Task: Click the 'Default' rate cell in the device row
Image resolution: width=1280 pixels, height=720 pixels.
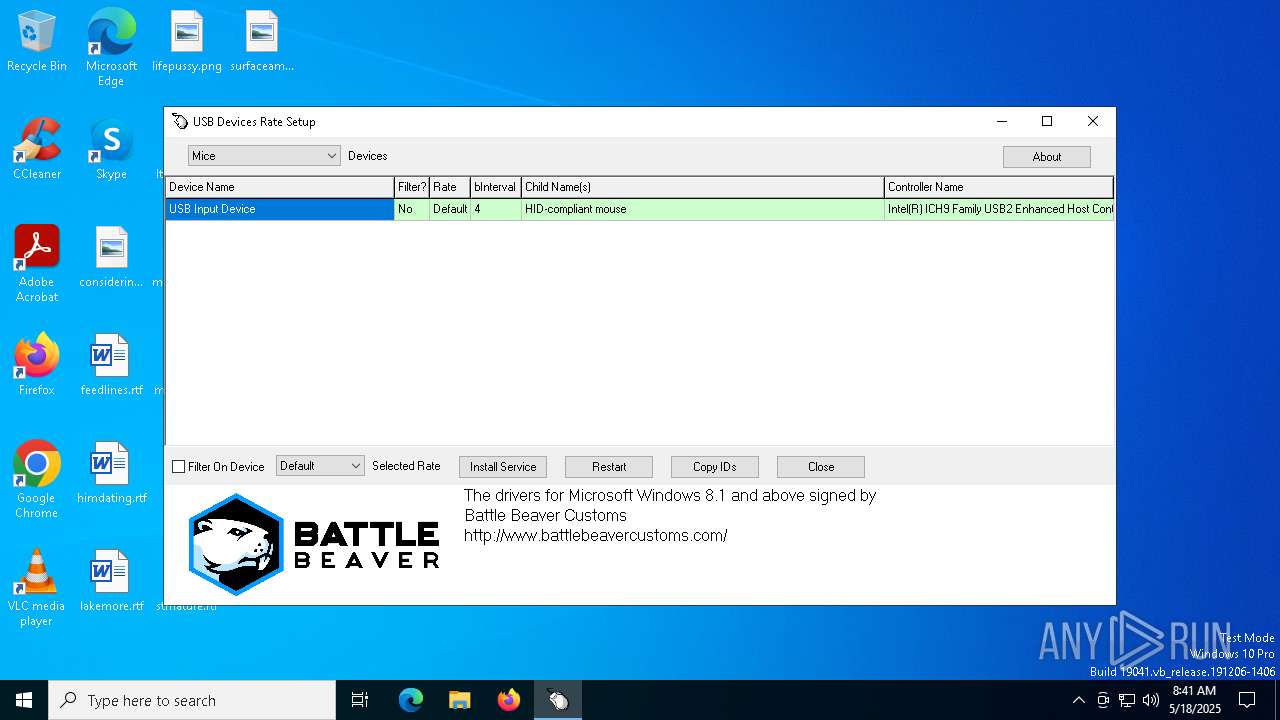Action: 450,209
